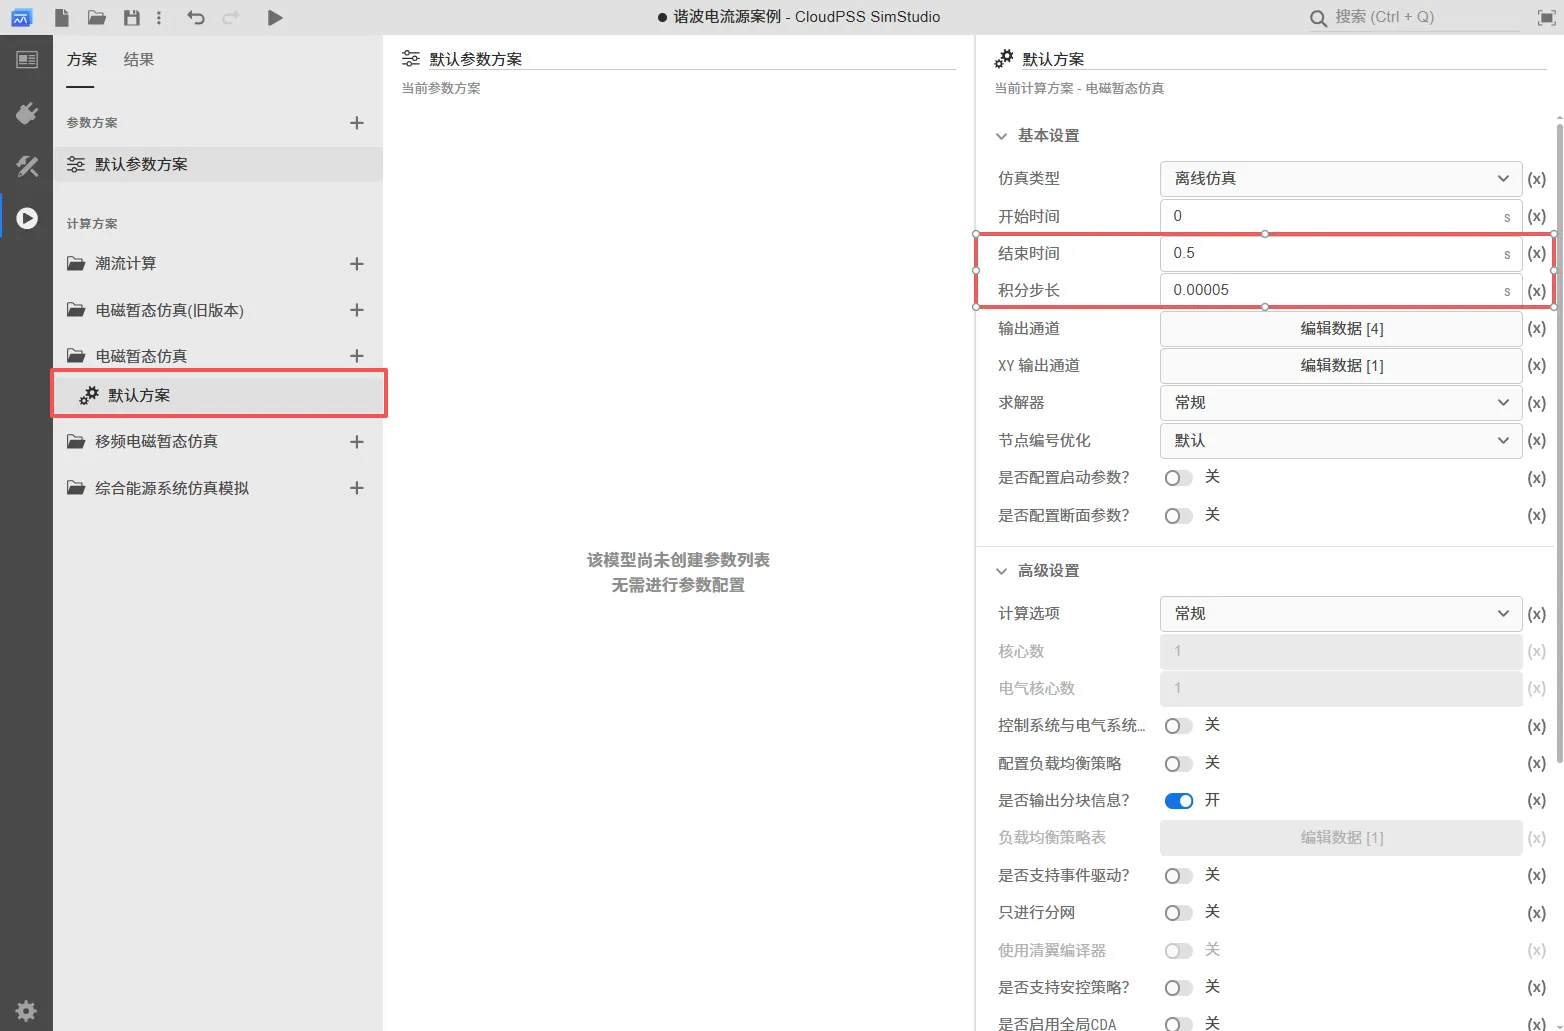Enable the 是否支持事件驱动 option

coord(1178,875)
